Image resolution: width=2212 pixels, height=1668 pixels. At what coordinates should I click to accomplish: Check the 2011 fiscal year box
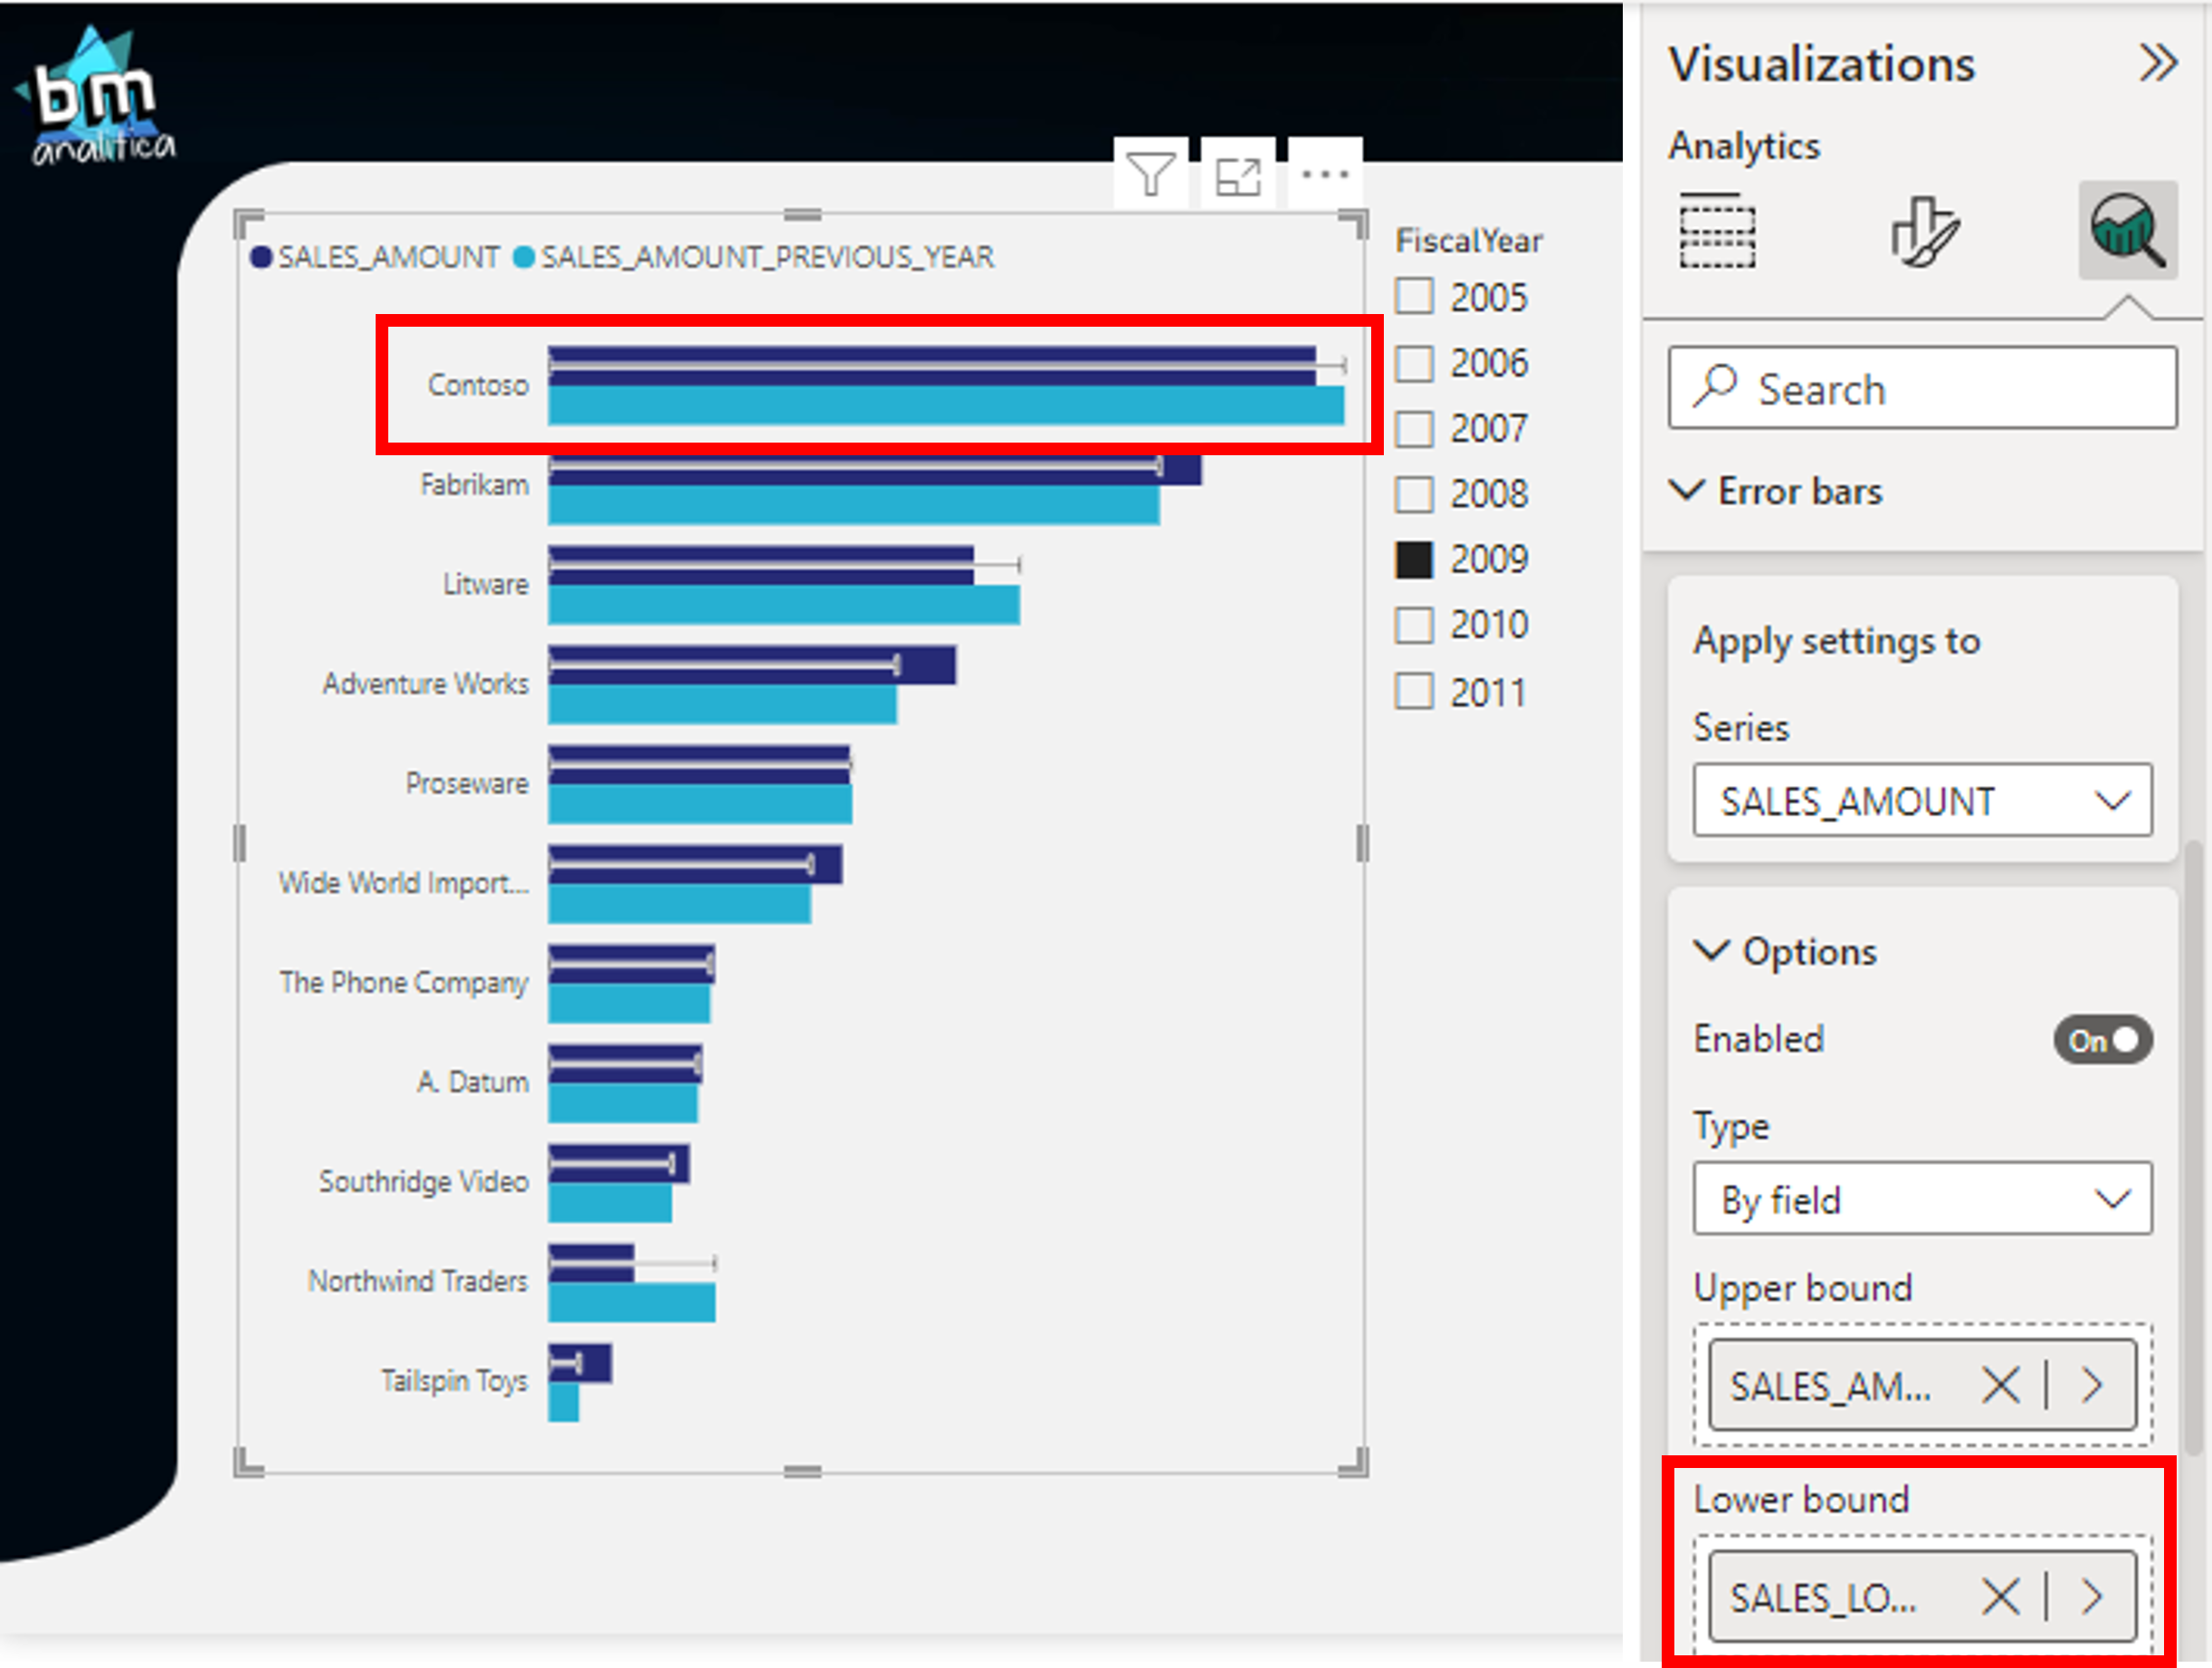coord(1414,691)
